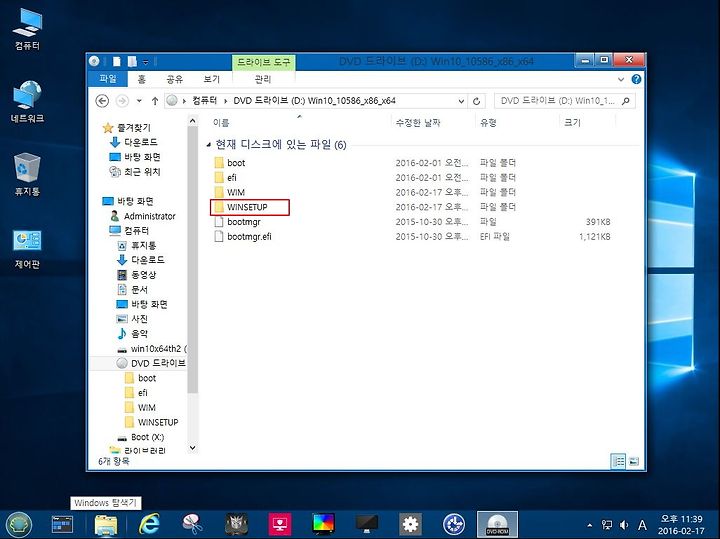Open the 파일 file menu
The image size is (720, 539).
108,79
